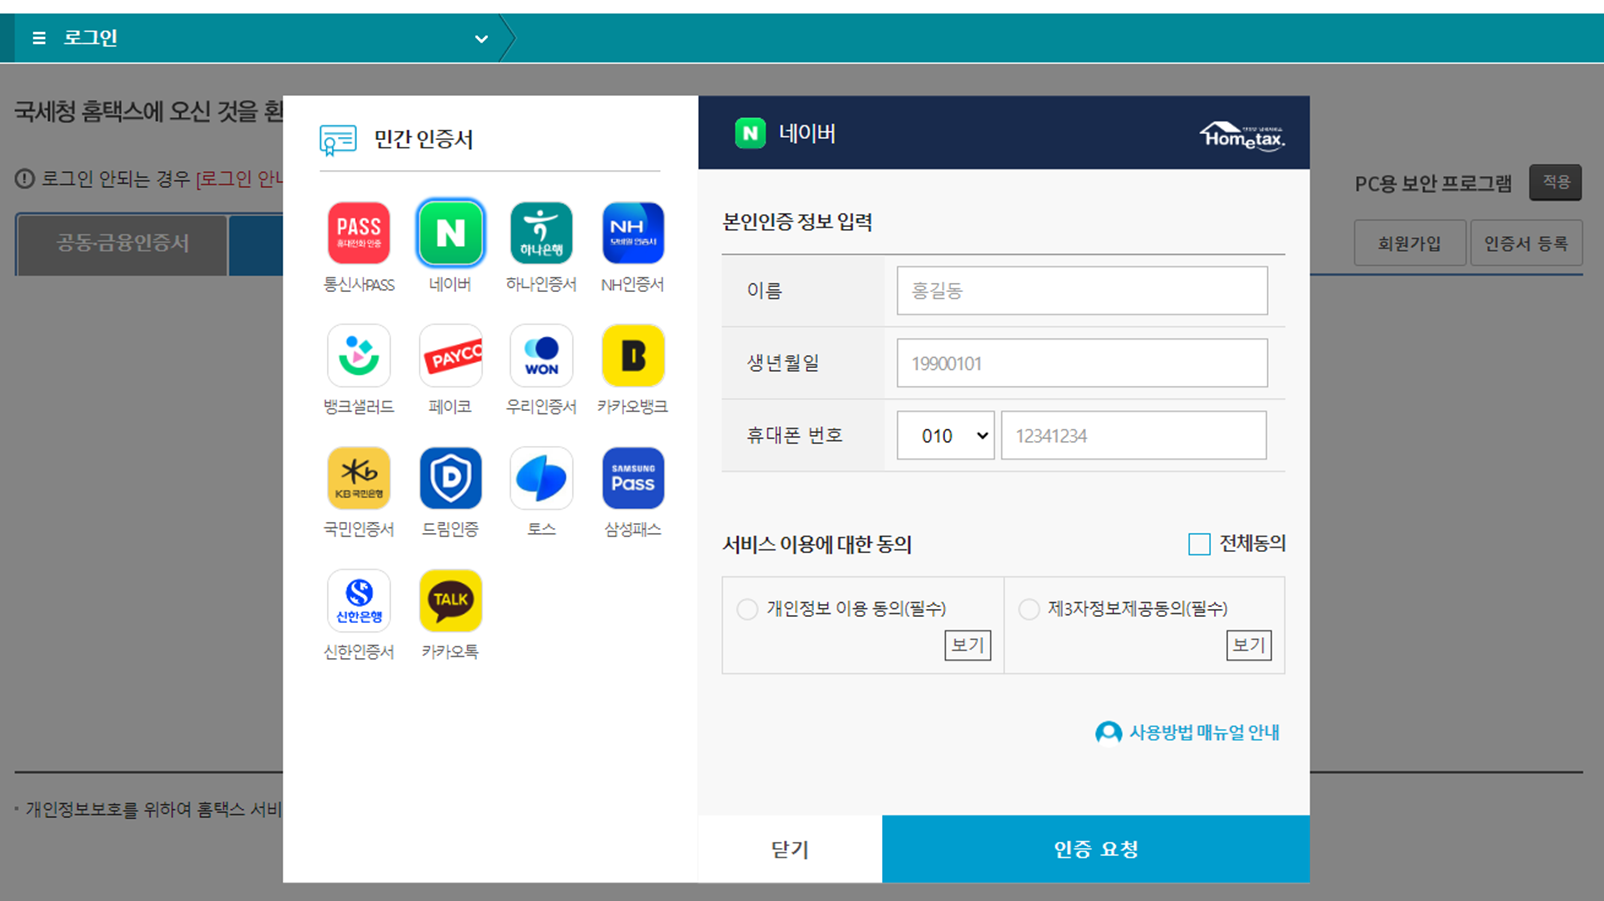
Task: Click the 닫기 button
Action: click(x=790, y=849)
